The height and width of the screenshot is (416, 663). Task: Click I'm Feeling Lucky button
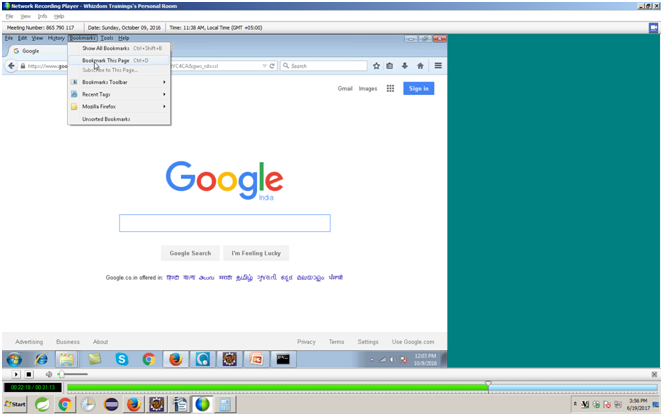point(256,253)
